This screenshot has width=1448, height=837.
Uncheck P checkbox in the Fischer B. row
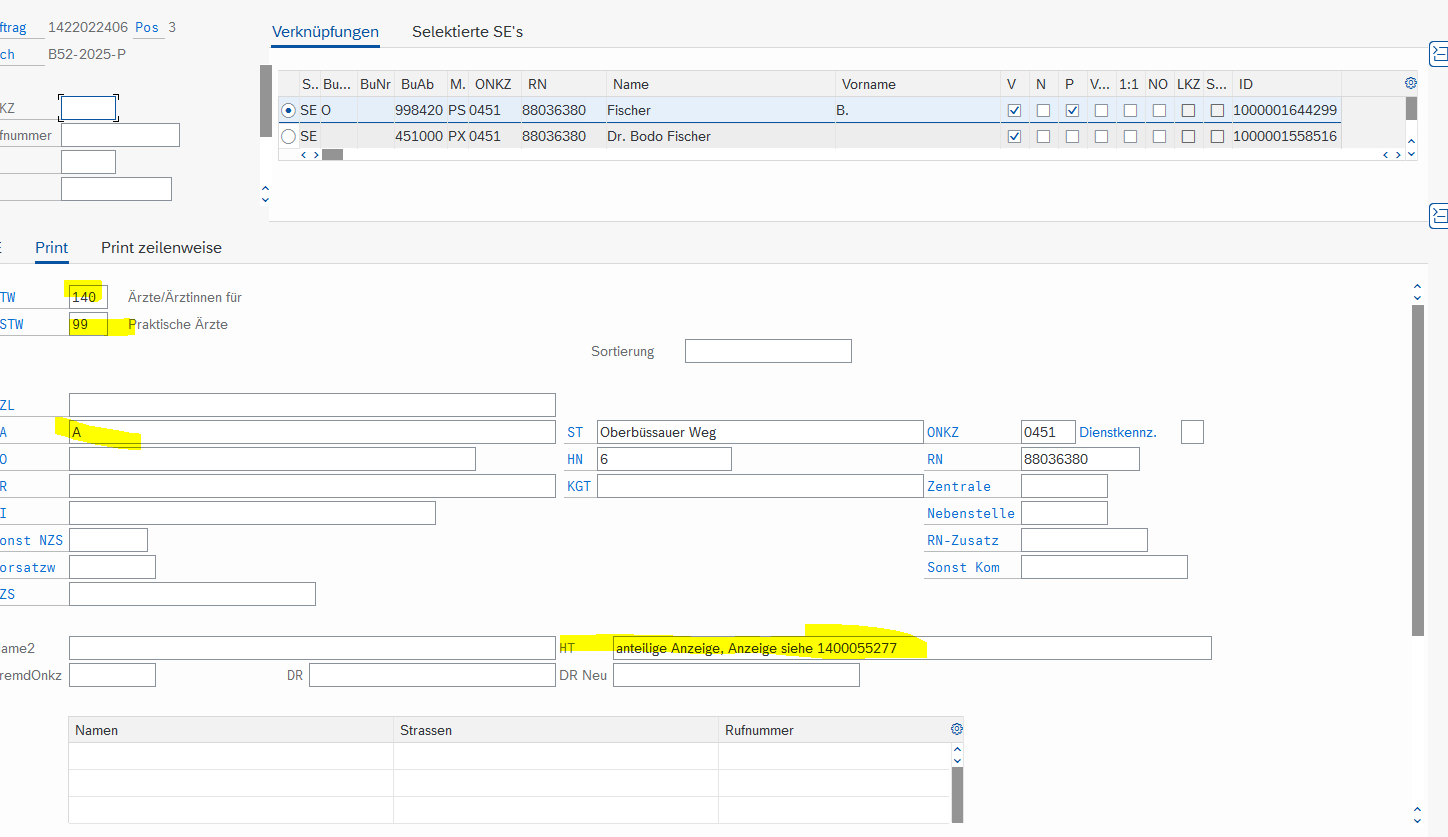1072,110
